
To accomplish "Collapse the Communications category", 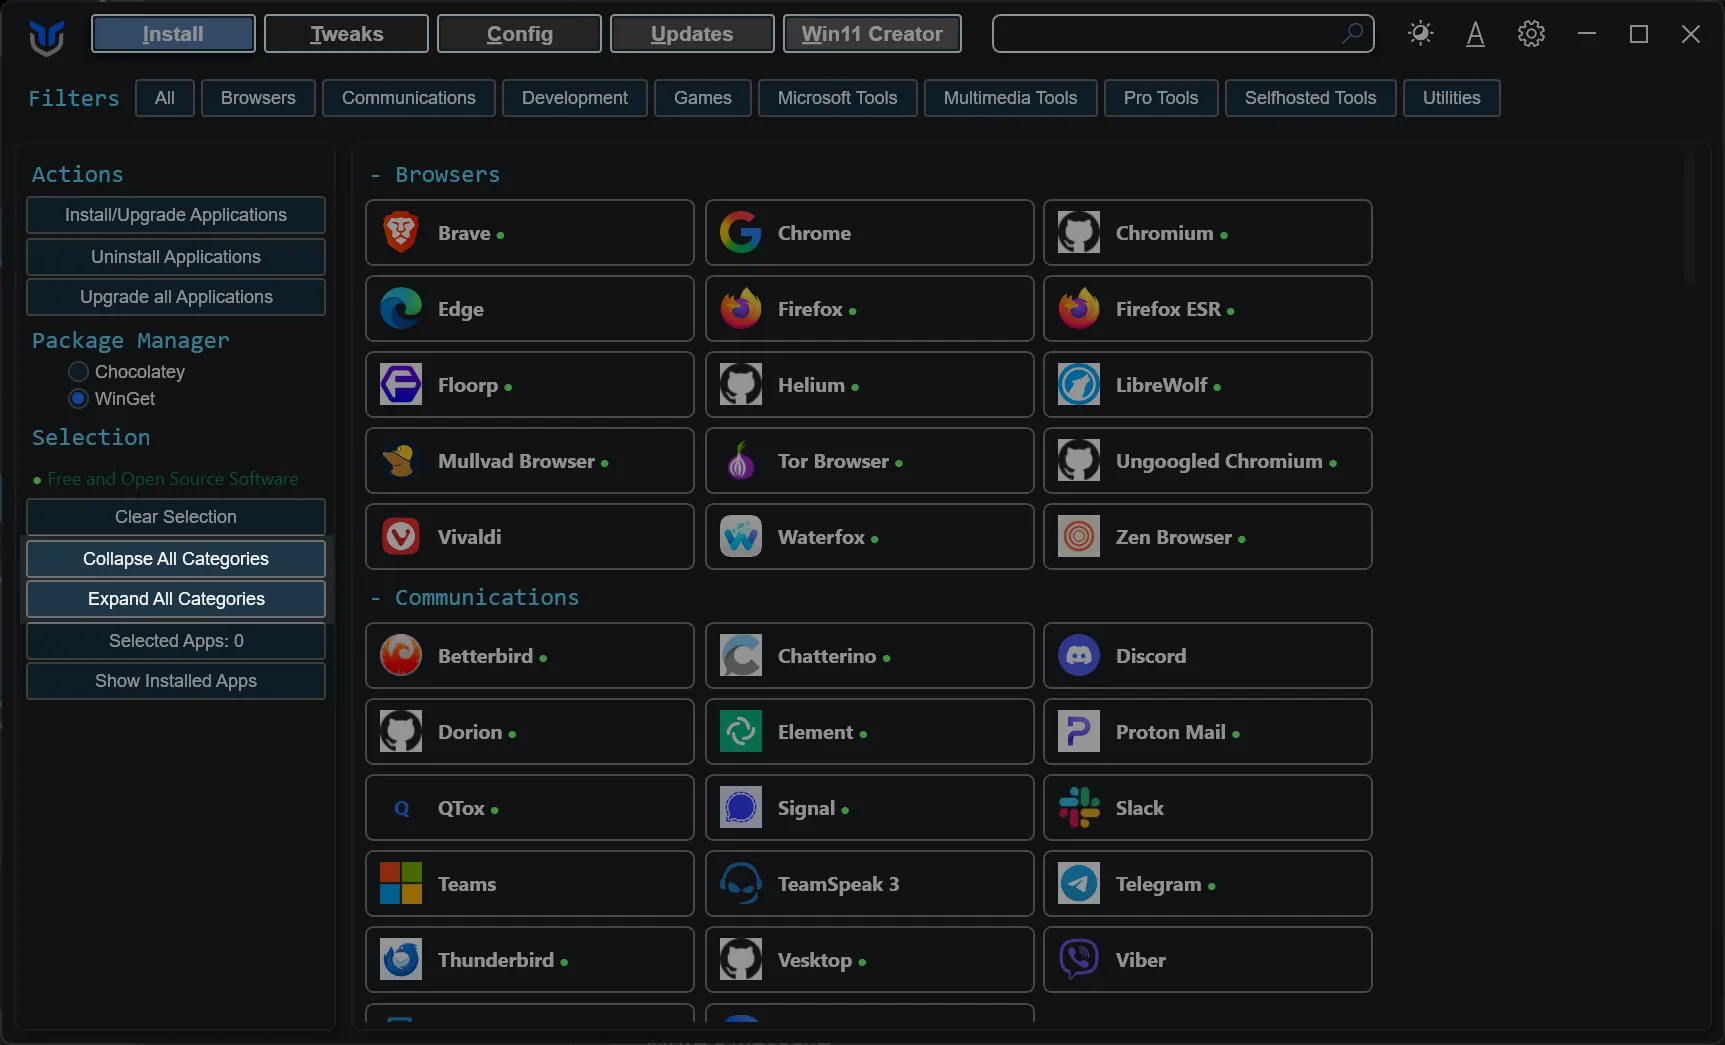I will (474, 597).
